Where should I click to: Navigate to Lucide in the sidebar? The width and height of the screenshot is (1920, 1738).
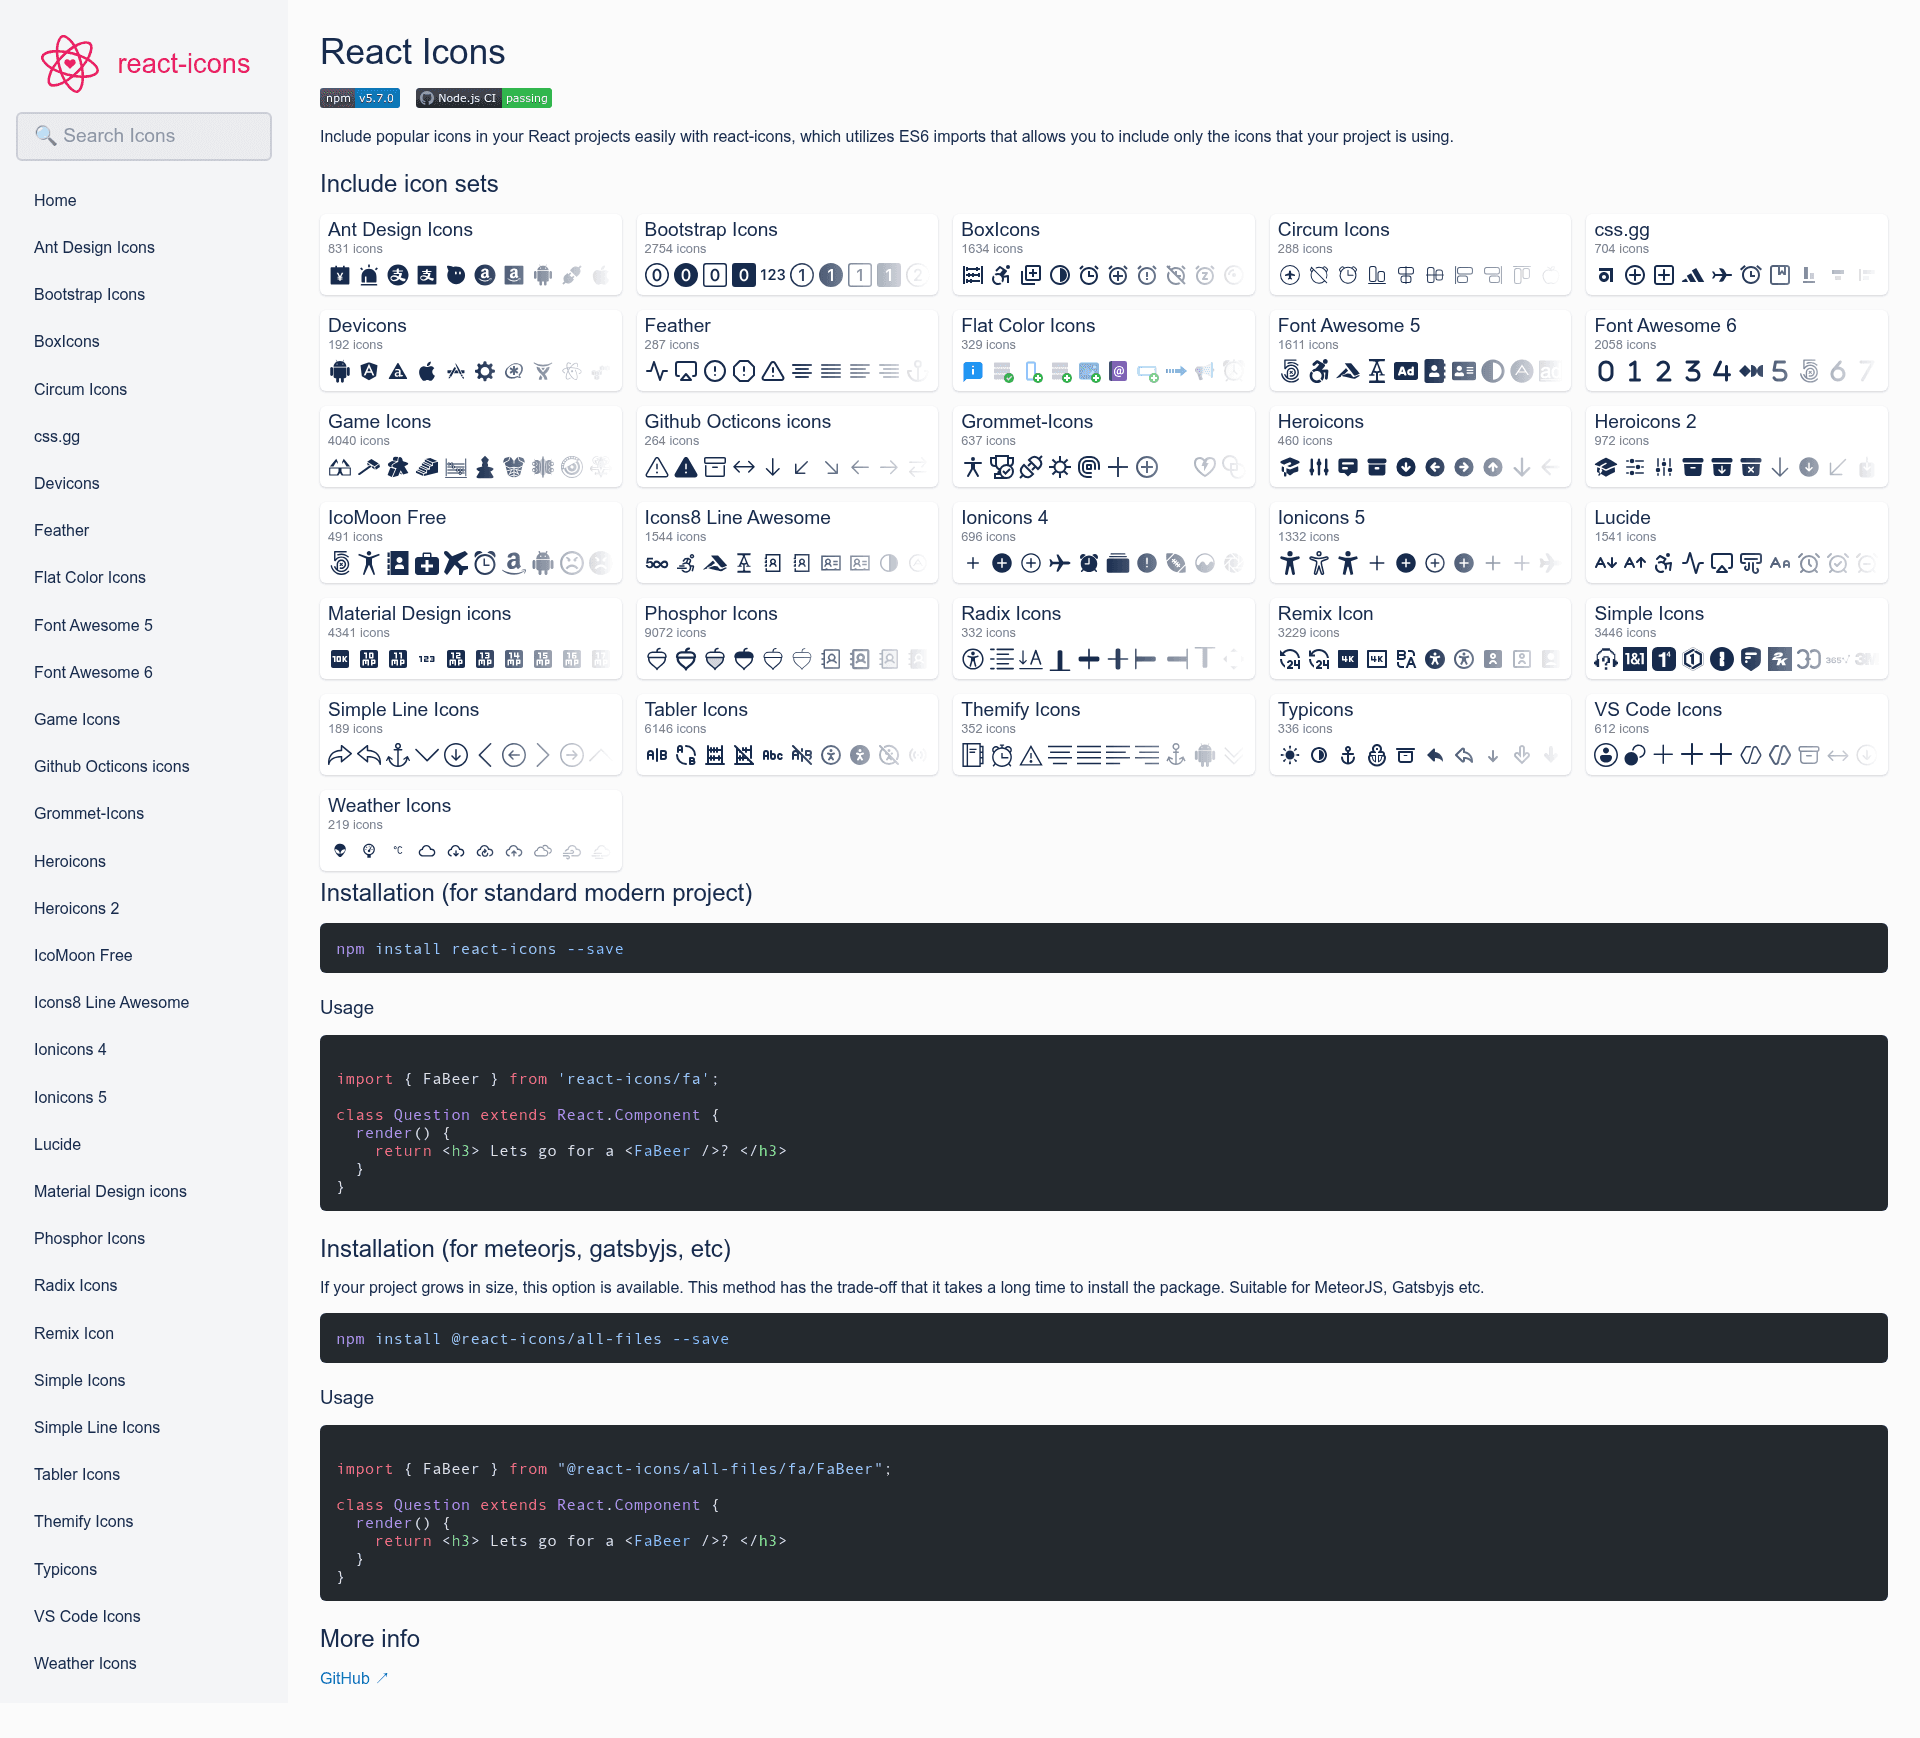point(57,1144)
